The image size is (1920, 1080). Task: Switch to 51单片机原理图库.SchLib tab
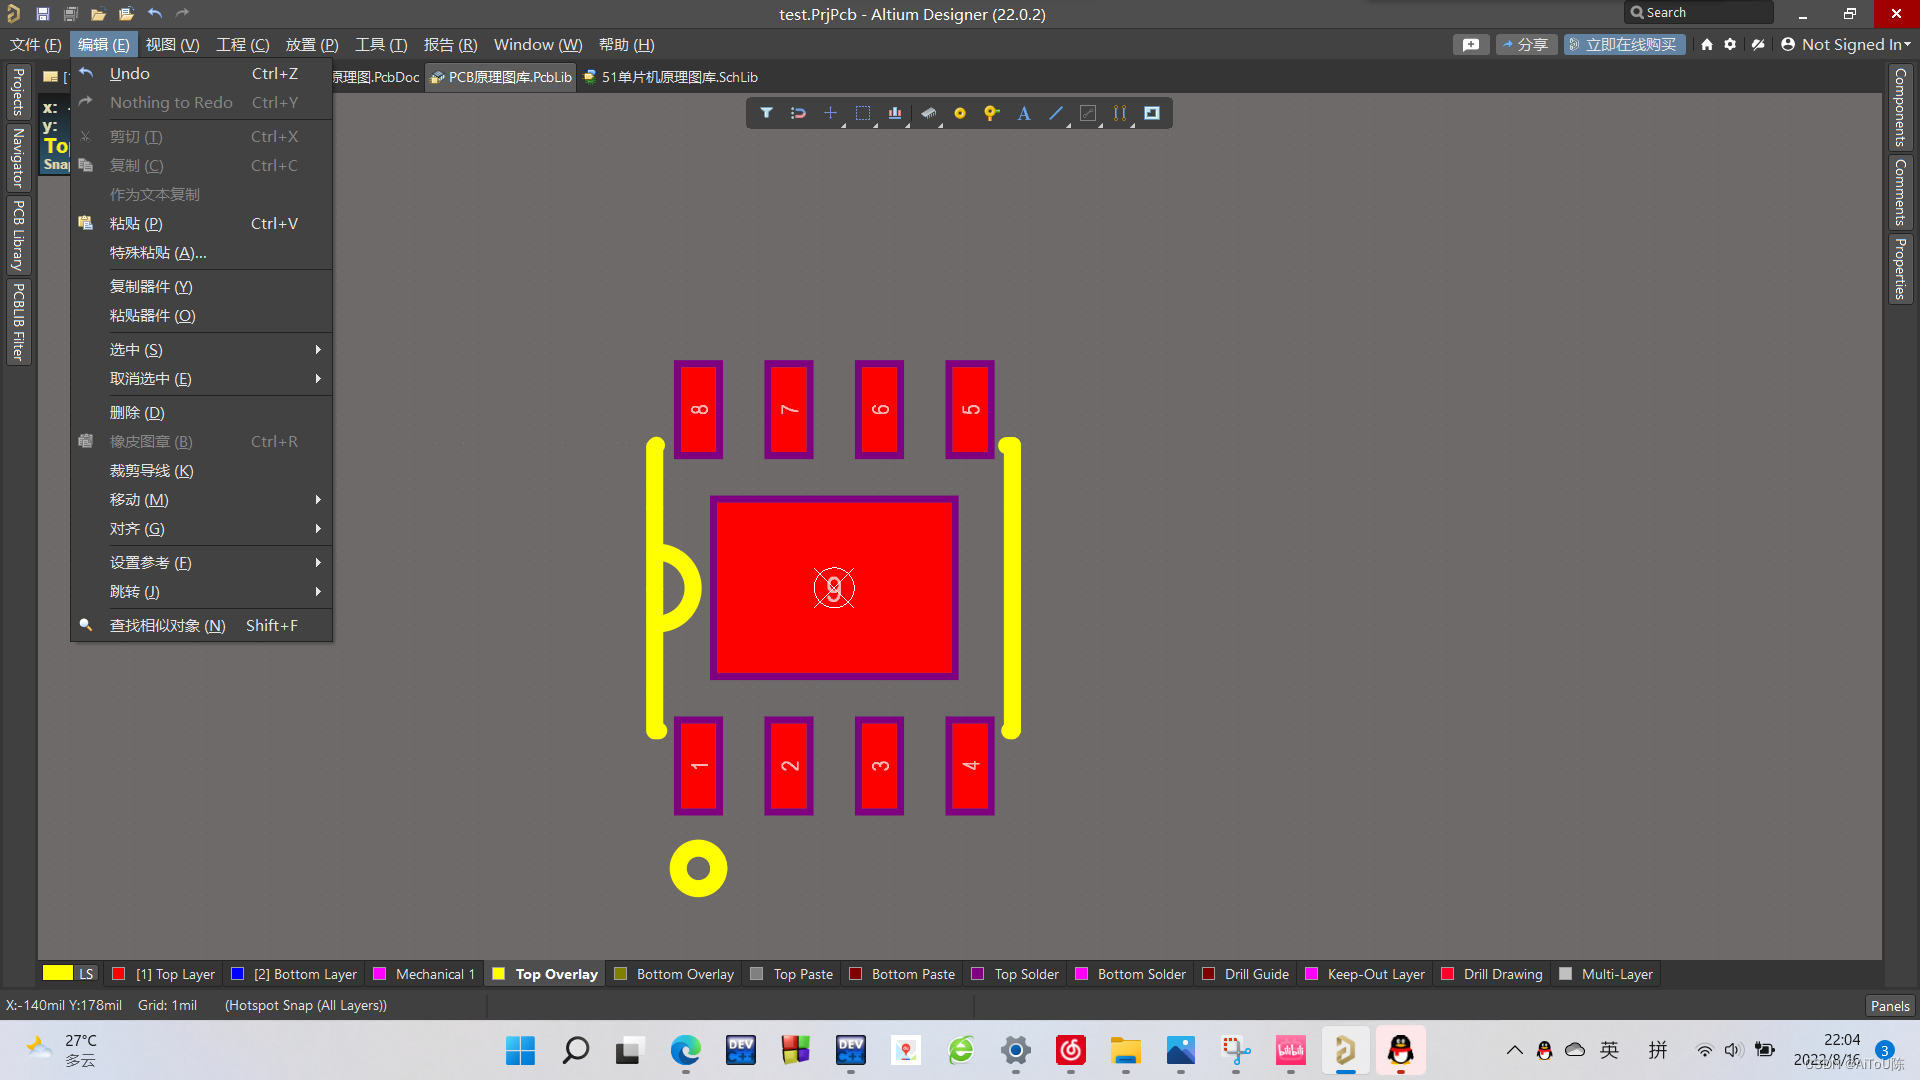(x=671, y=77)
